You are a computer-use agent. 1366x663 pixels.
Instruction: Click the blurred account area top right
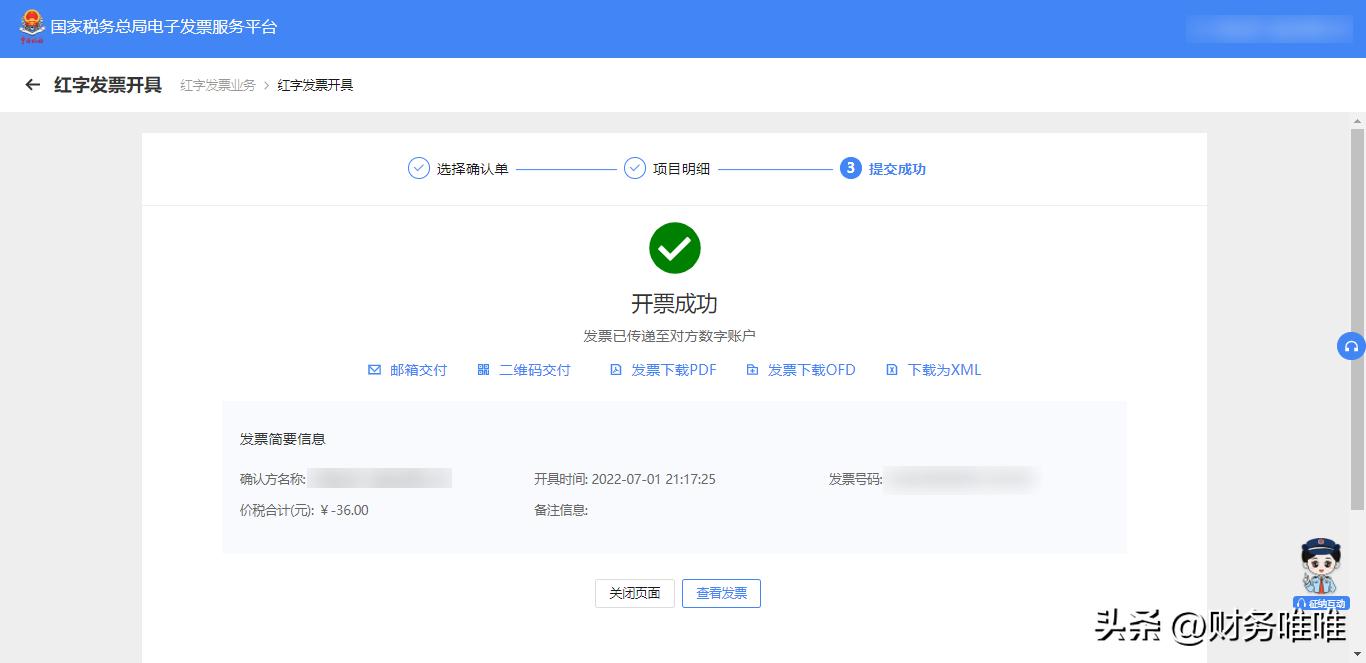click(x=1268, y=27)
